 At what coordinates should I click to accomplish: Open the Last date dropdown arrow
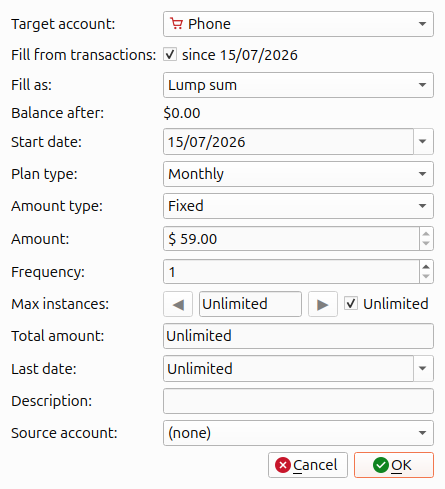click(423, 368)
